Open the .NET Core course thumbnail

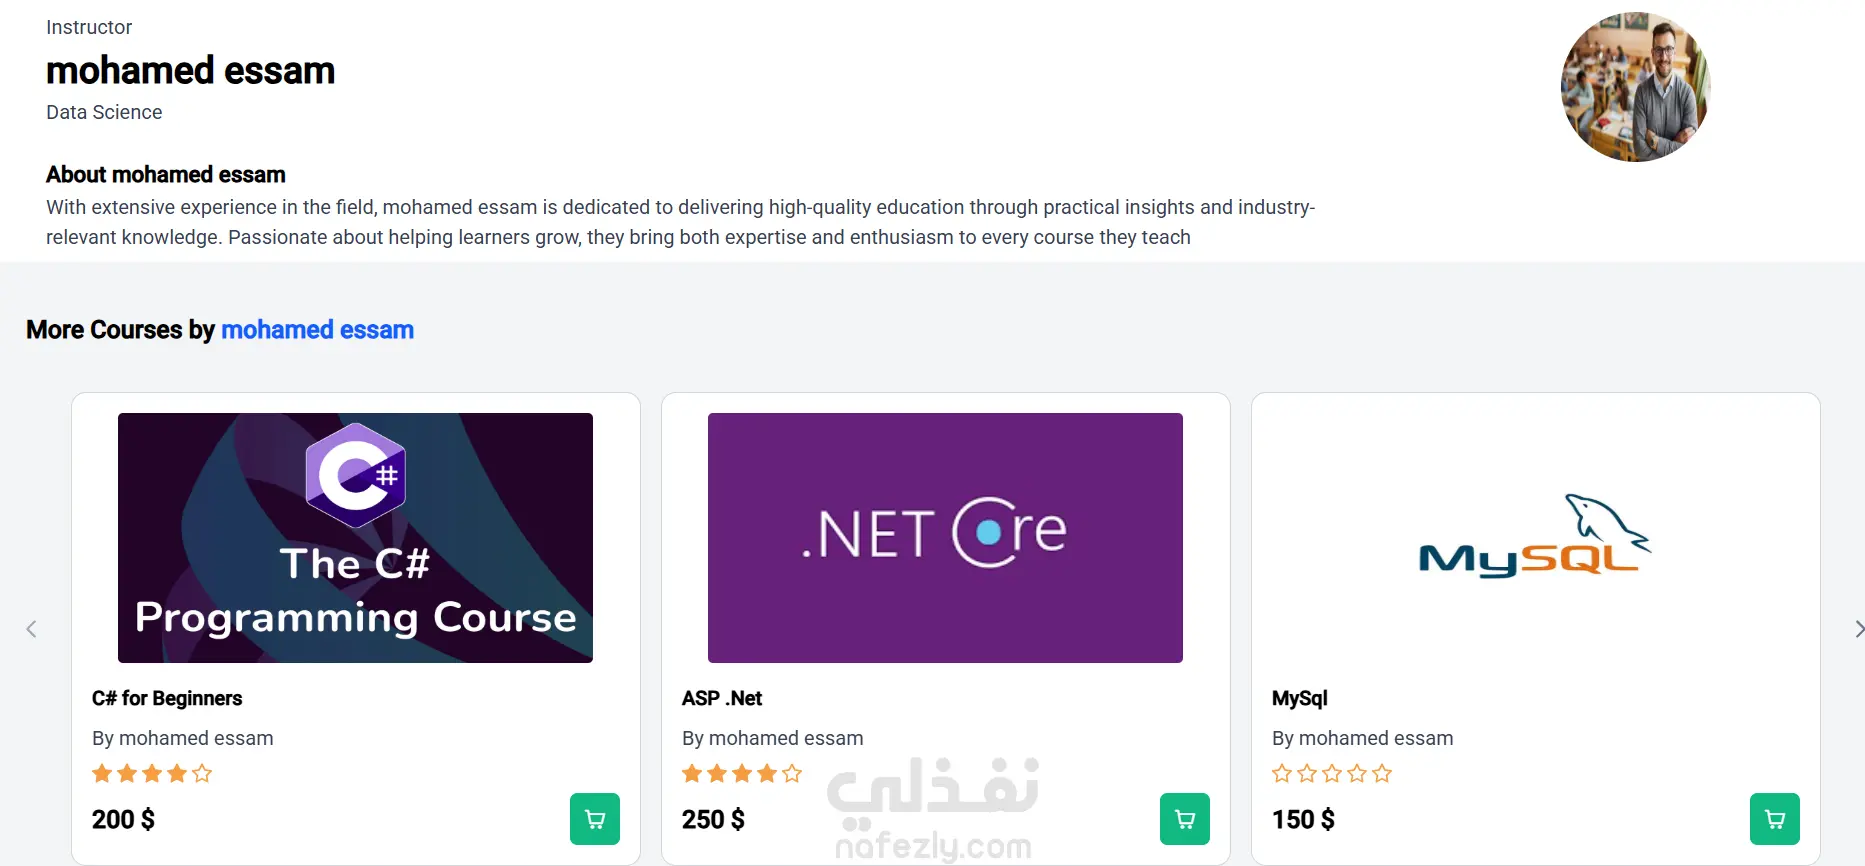coord(945,538)
